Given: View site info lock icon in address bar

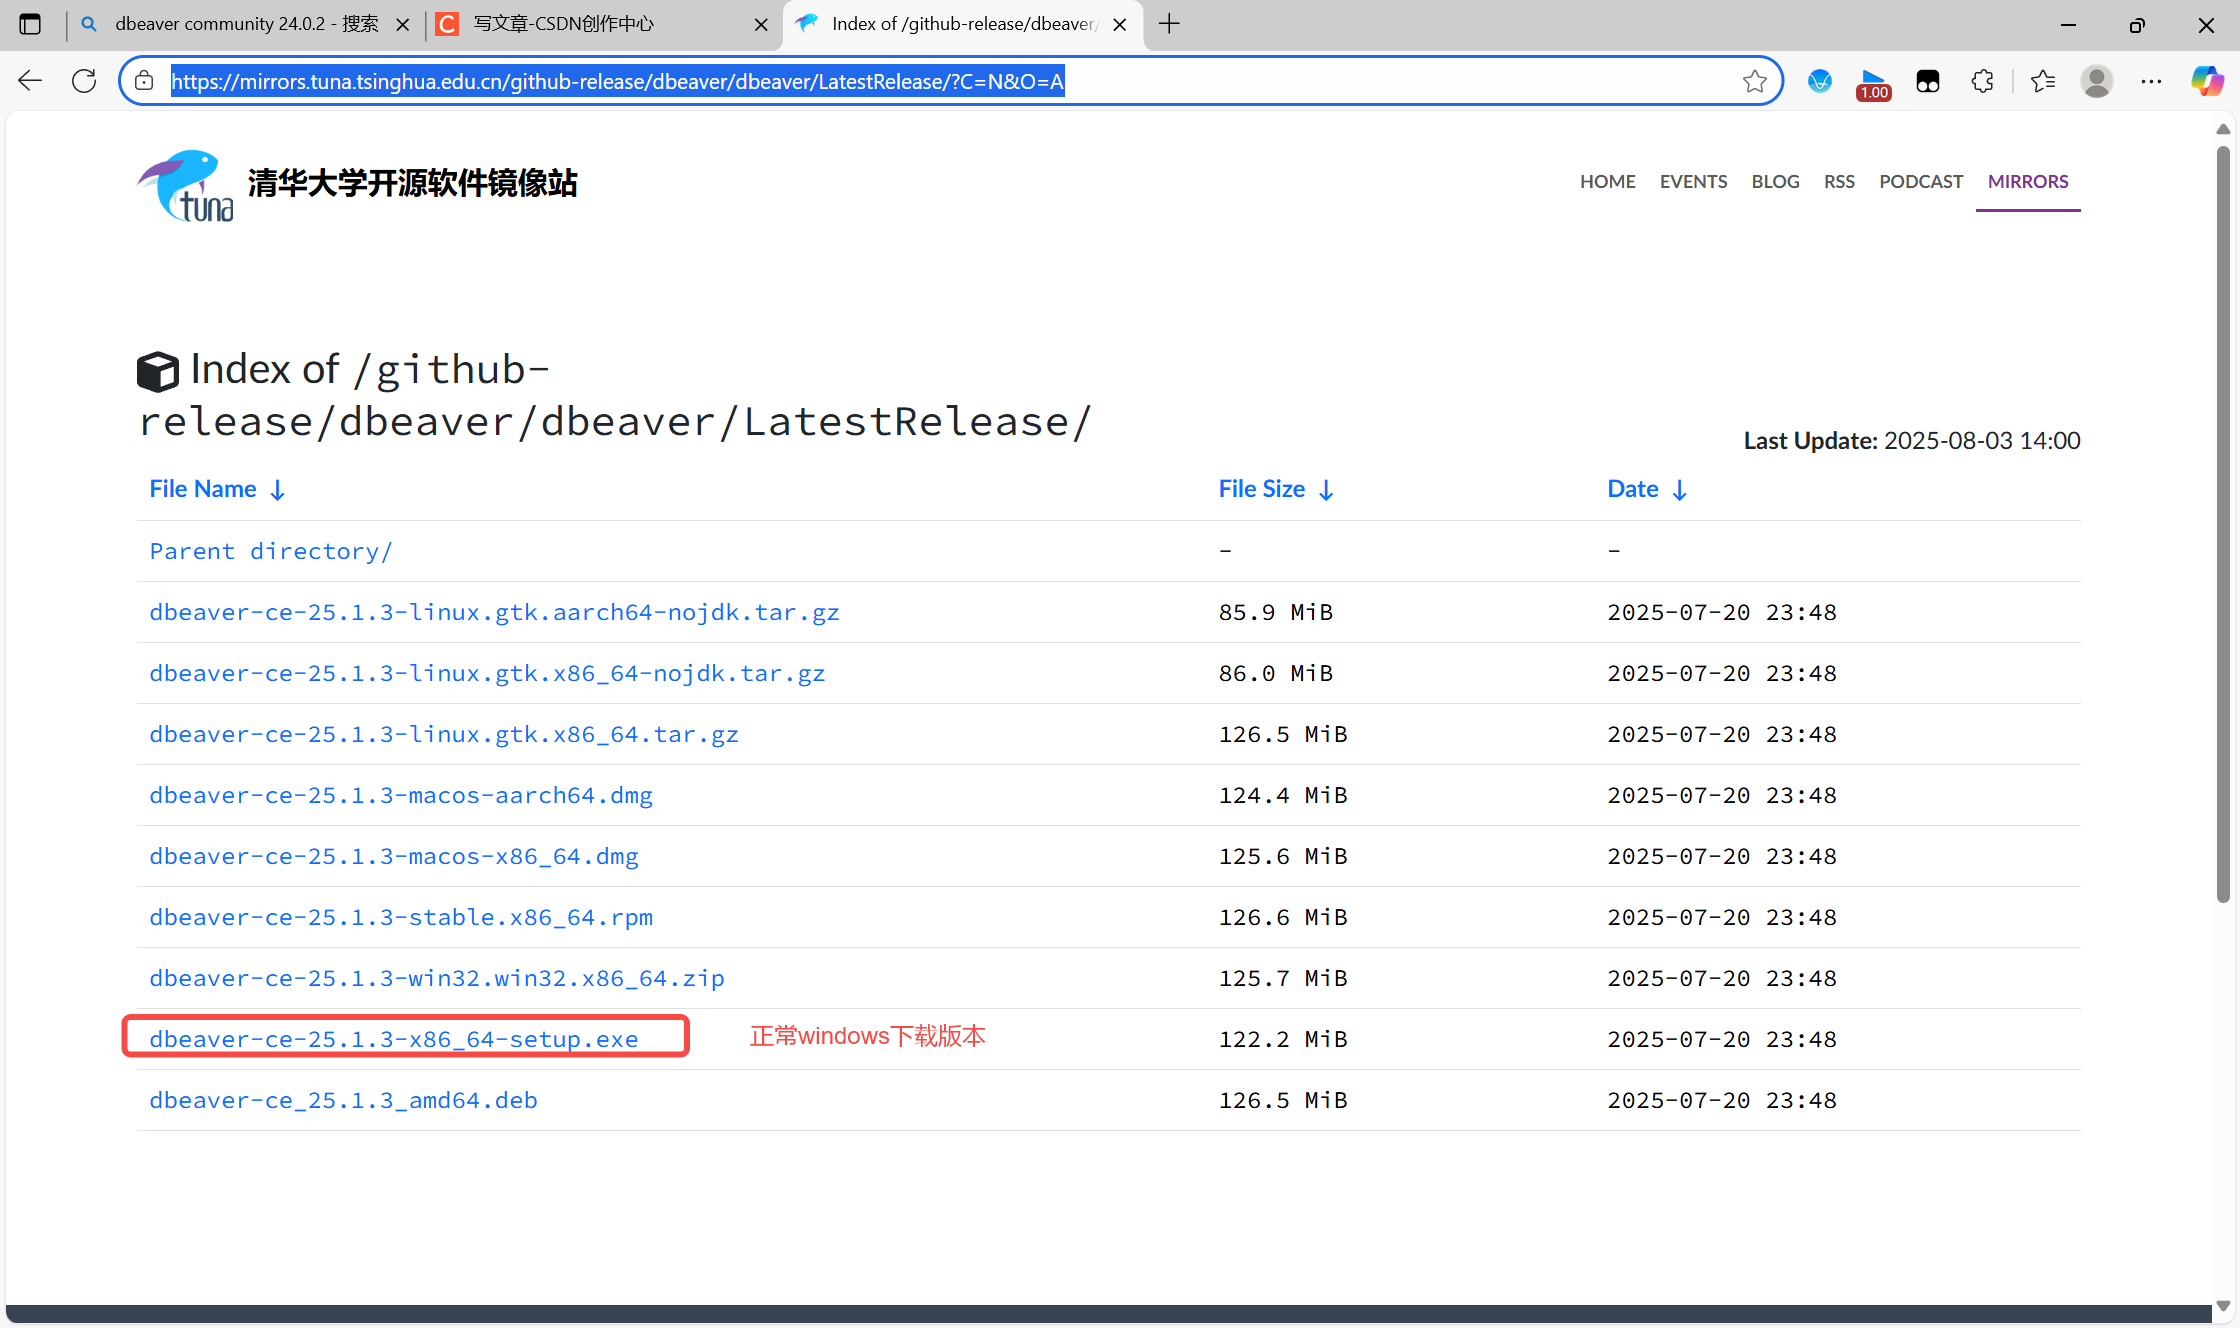Looking at the screenshot, I should tap(144, 81).
